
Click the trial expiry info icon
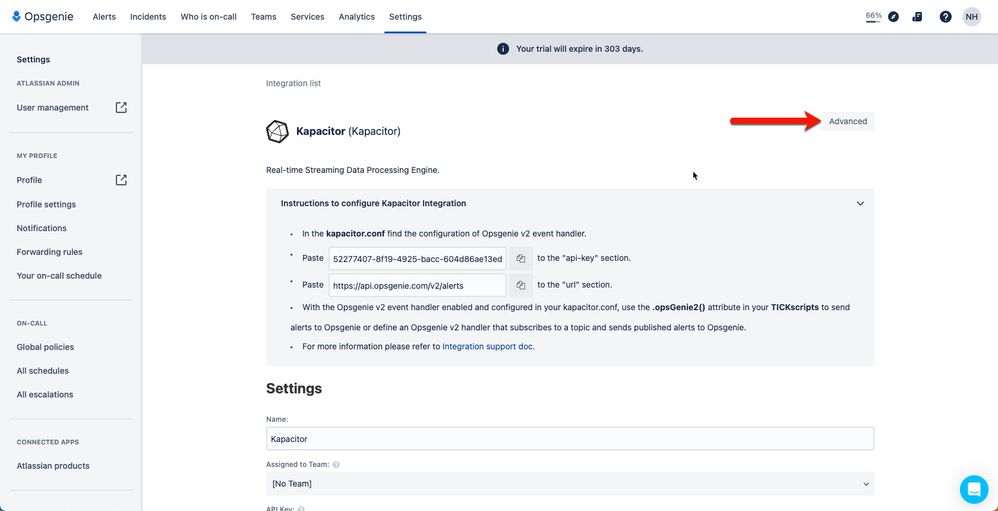tap(503, 49)
